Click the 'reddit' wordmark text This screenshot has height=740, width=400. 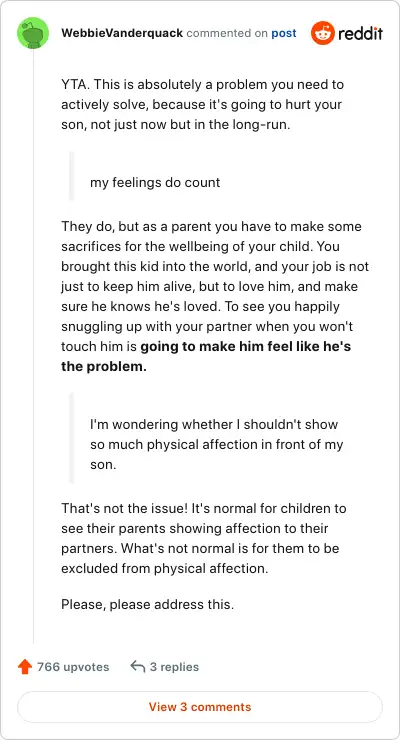coord(360,34)
